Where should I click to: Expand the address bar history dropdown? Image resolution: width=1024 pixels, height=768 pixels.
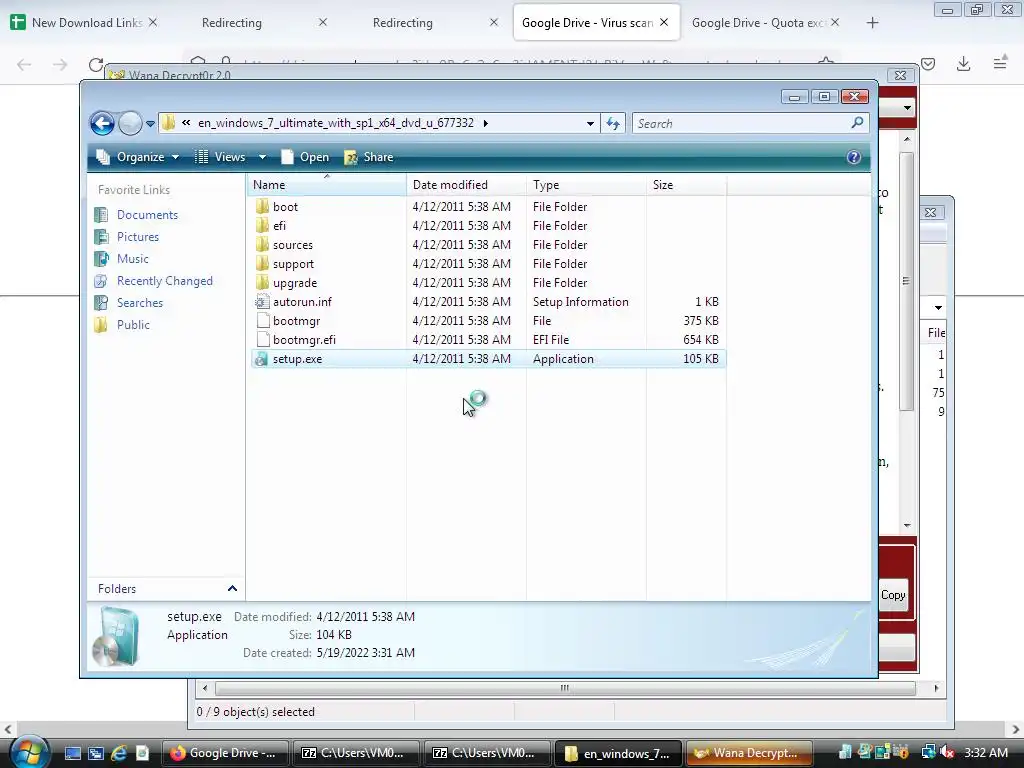coord(590,123)
